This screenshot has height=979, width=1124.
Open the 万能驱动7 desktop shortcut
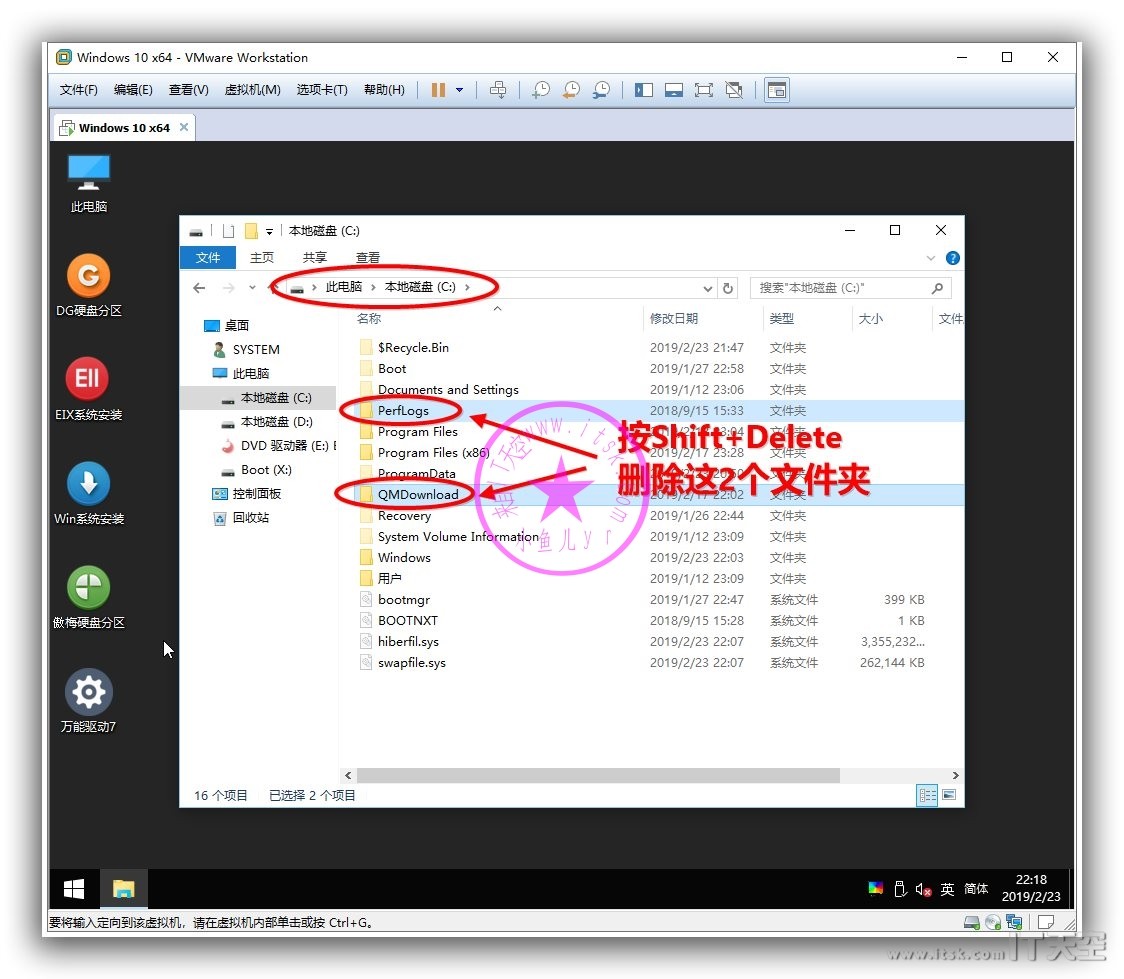point(89,702)
